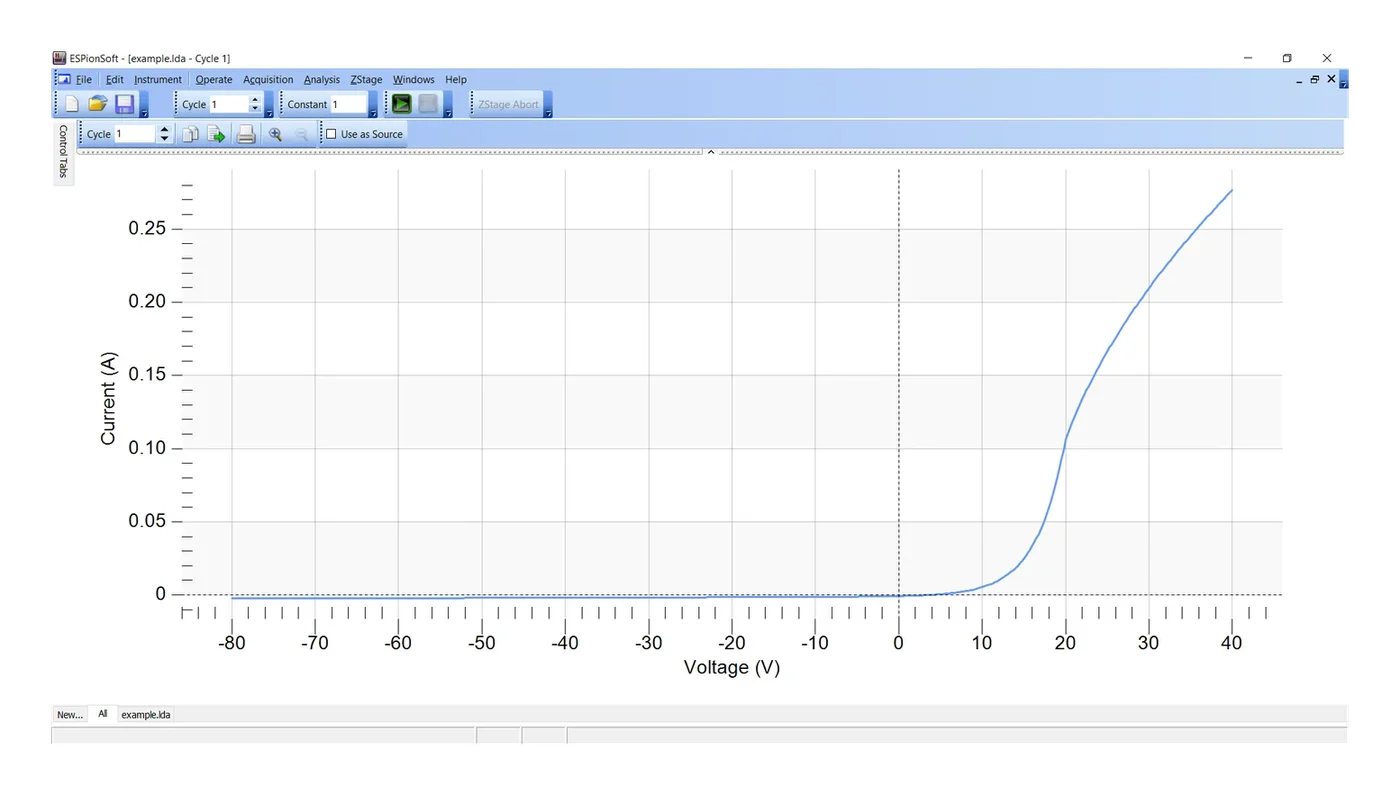The height and width of the screenshot is (795, 1400).
Task: Increase Cycle value next to the copy icon
Action: (165, 129)
